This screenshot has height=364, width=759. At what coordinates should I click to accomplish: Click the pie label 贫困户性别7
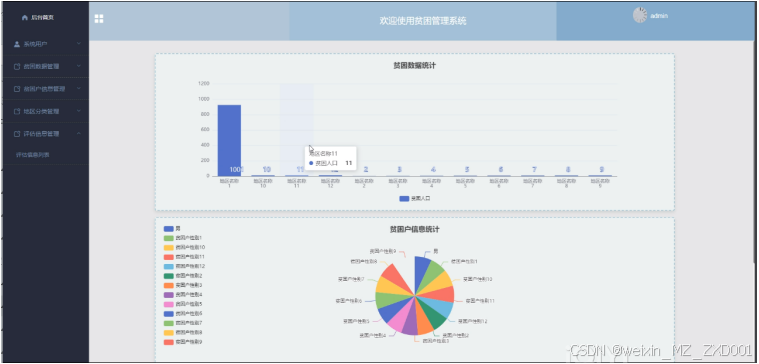pos(351,279)
